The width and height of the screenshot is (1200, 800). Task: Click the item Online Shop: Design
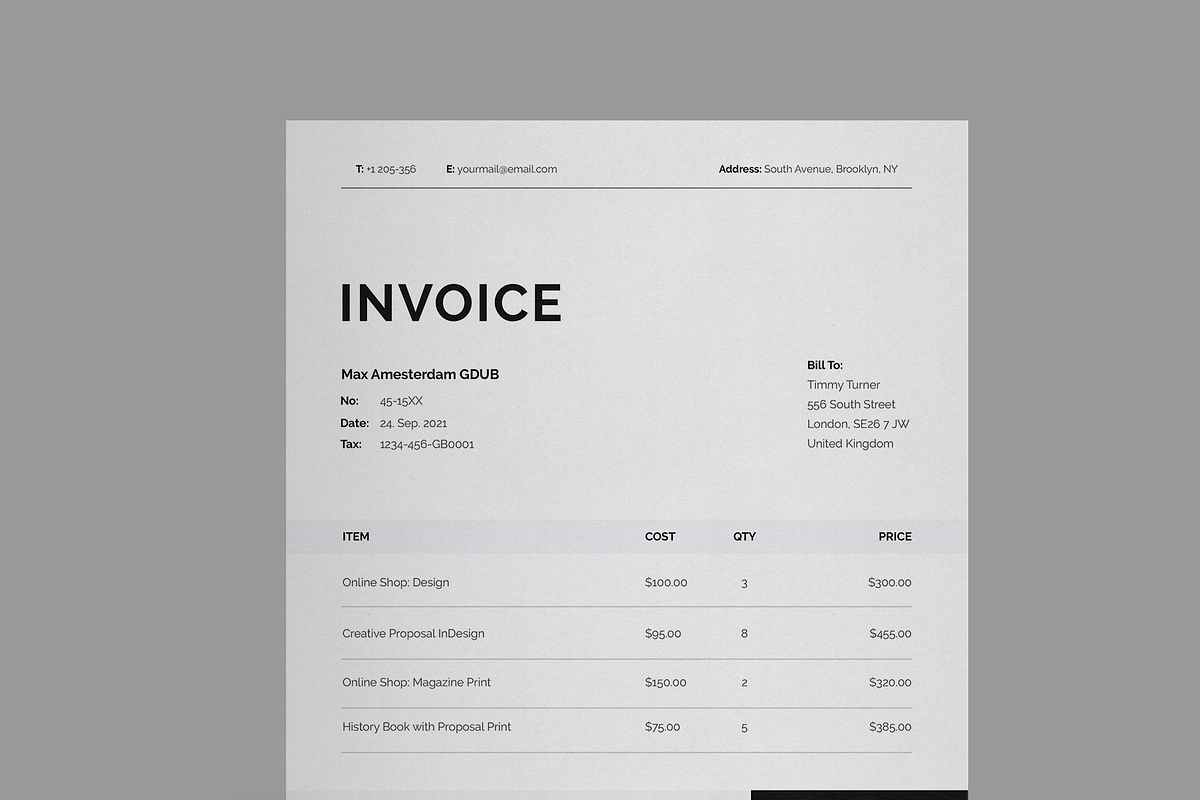click(x=396, y=582)
